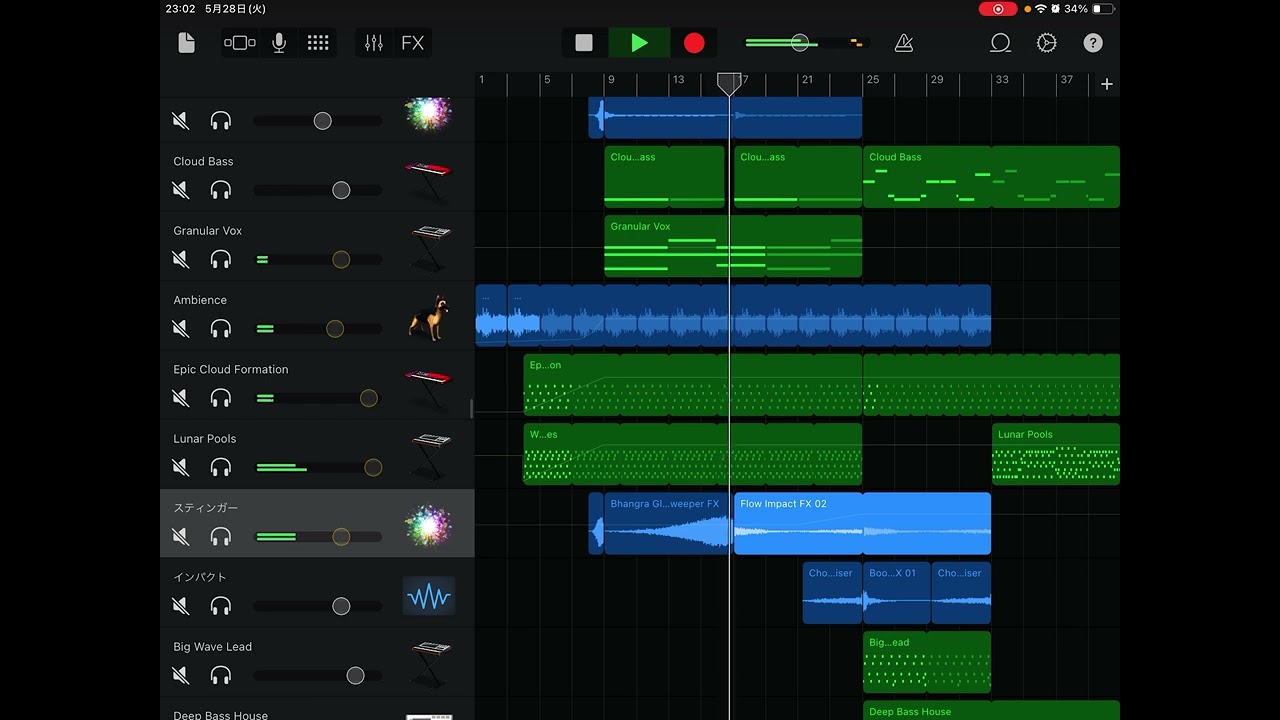Mute the Granular Vox track
The width and height of the screenshot is (1280, 720).
[x=181, y=260]
